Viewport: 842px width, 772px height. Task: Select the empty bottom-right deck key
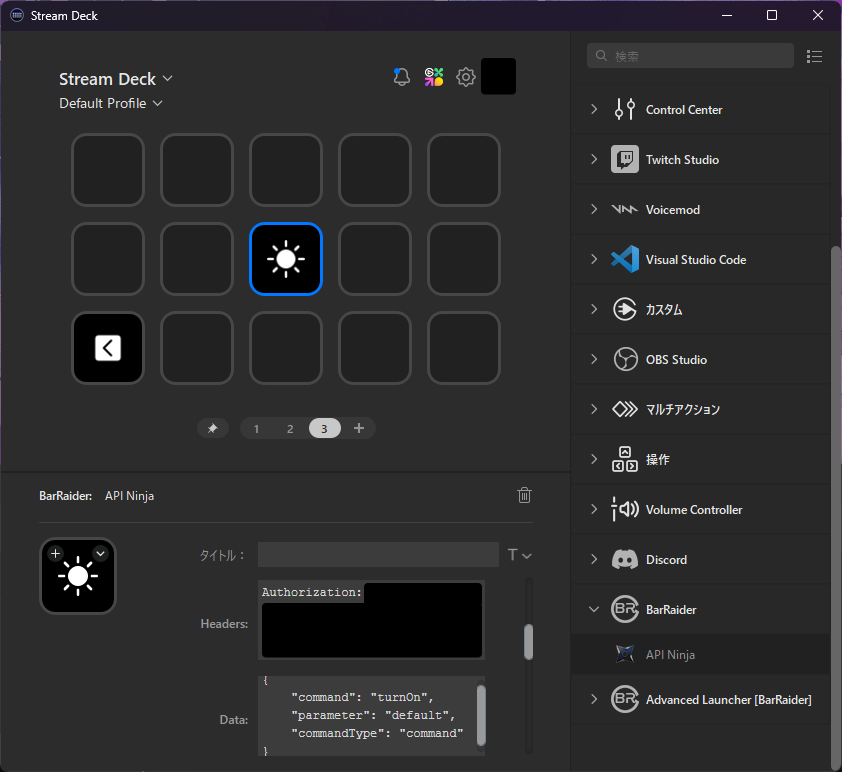point(464,348)
